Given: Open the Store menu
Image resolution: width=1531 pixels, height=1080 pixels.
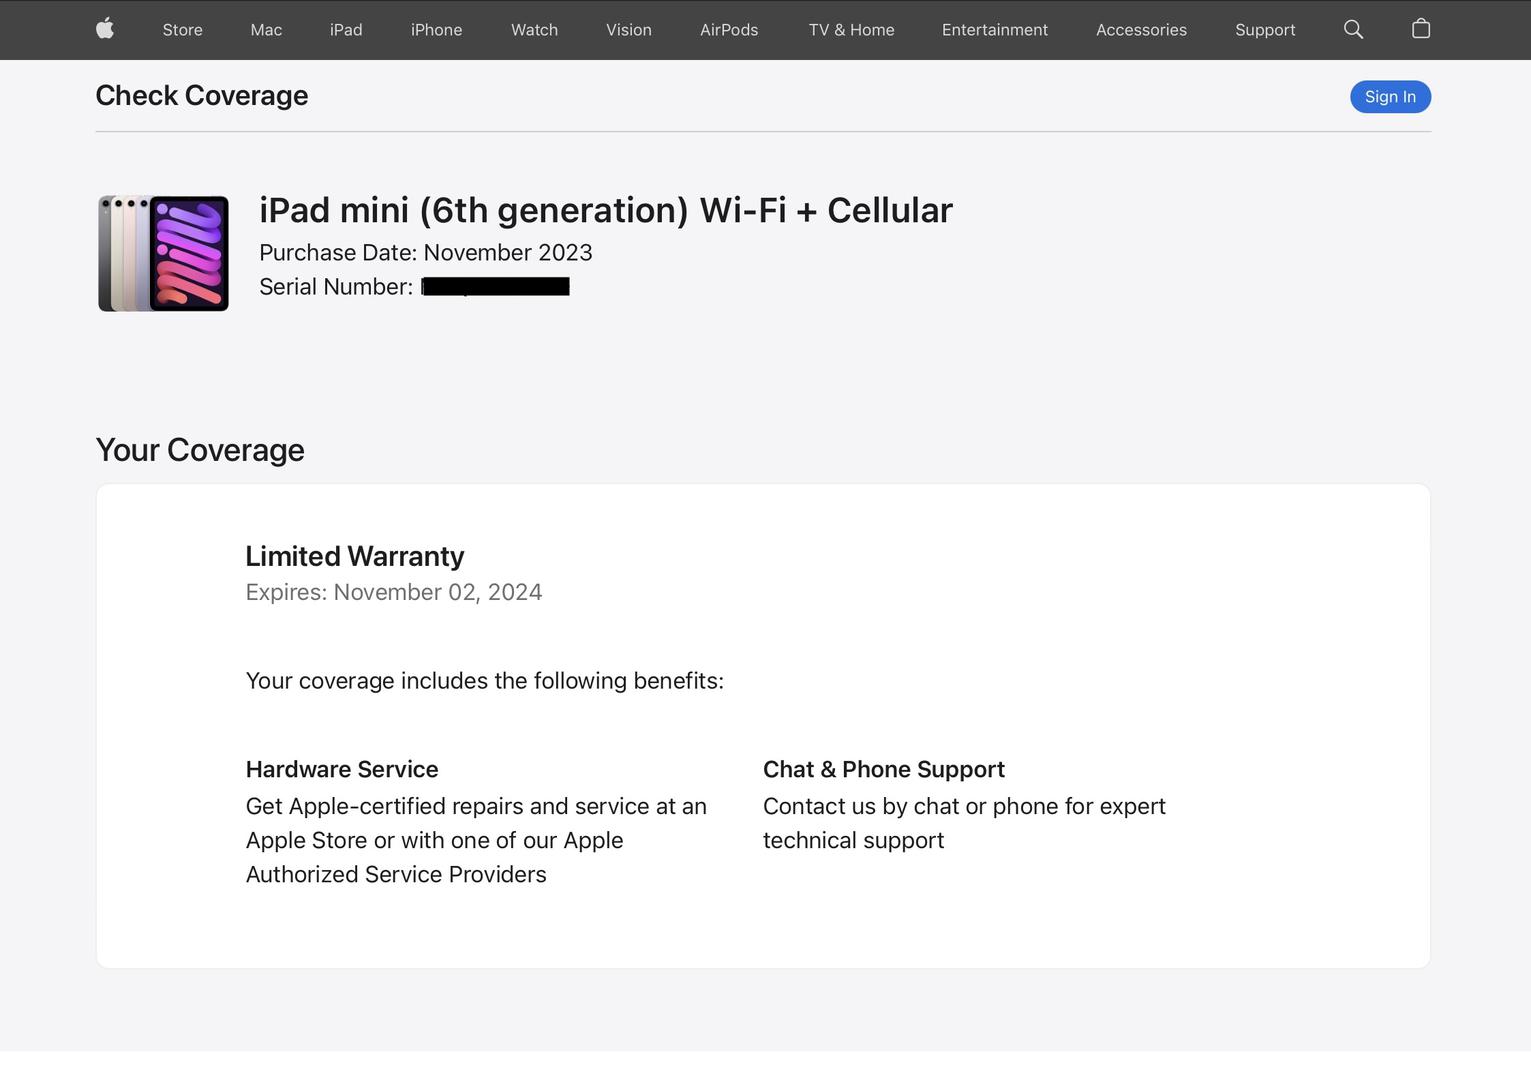Looking at the screenshot, I should coord(182,30).
